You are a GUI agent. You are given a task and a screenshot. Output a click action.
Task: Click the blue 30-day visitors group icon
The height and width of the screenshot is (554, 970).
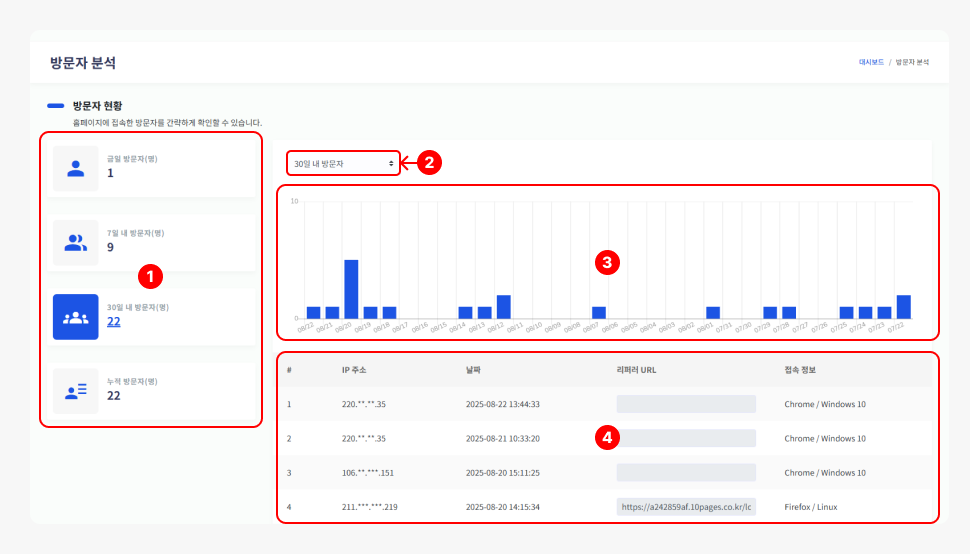pos(76,317)
